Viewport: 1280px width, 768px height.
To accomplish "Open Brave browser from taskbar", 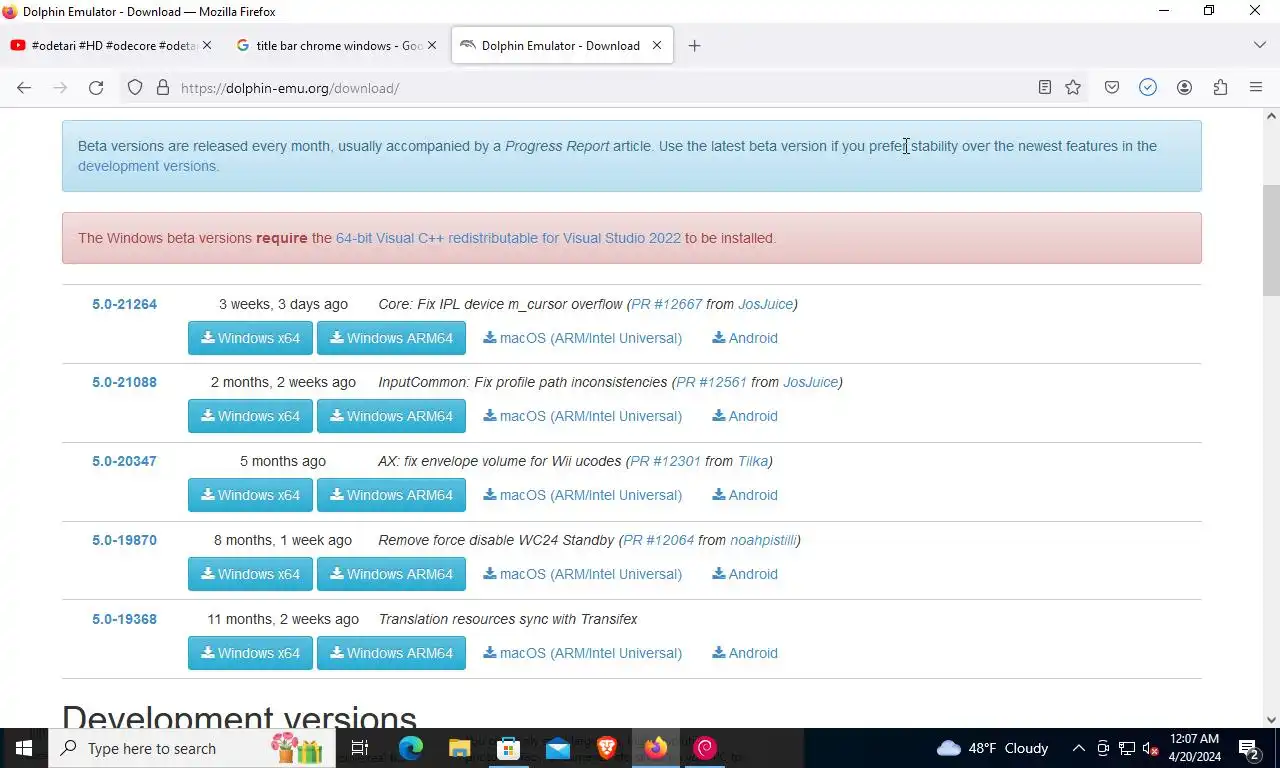I will [x=607, y=748].
